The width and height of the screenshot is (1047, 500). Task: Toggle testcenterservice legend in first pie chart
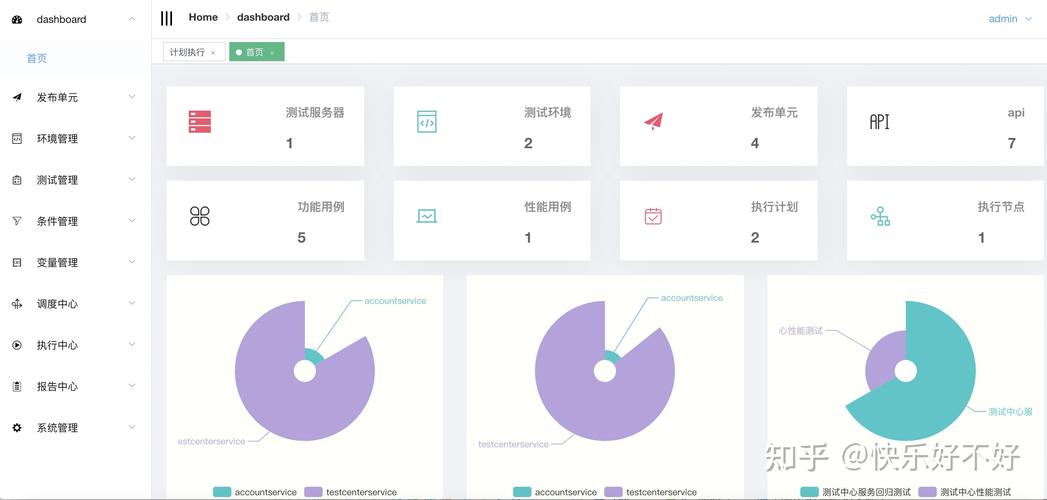pyautogui.click(x=351, y=492)
